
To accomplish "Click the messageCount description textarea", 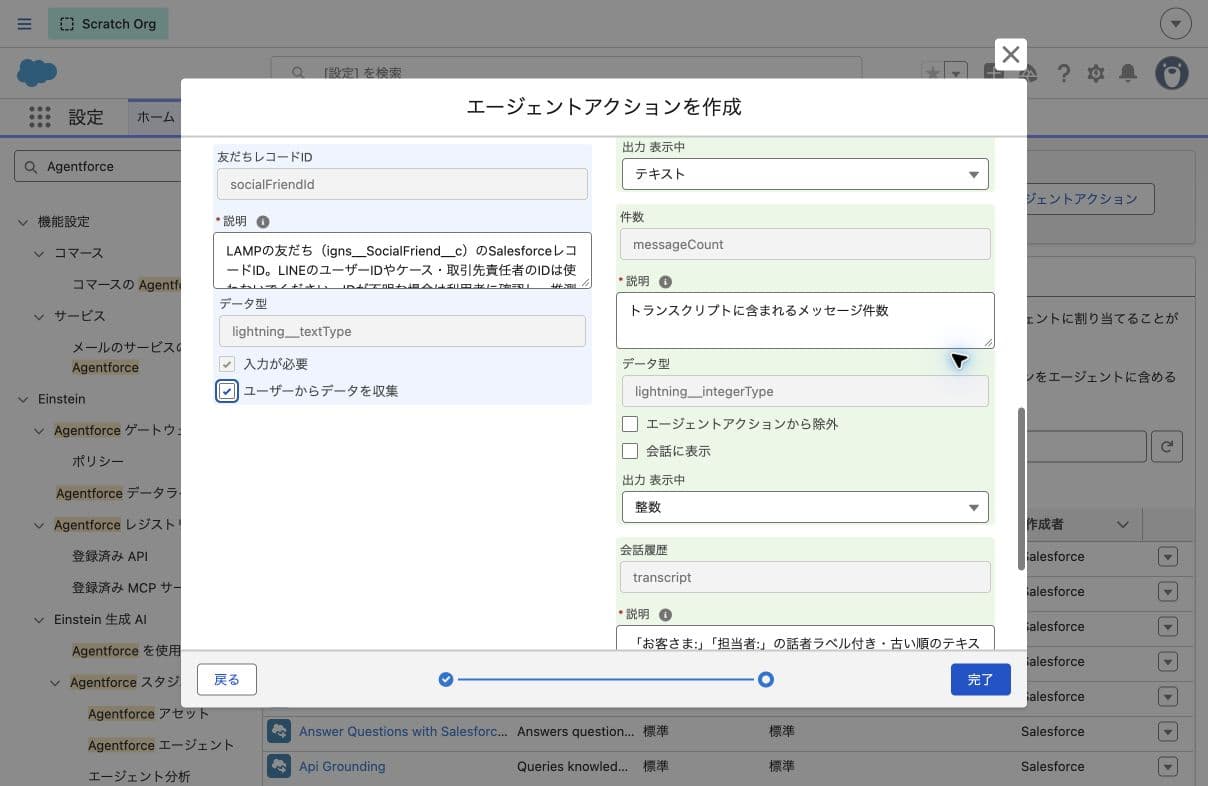I will 805,320.
